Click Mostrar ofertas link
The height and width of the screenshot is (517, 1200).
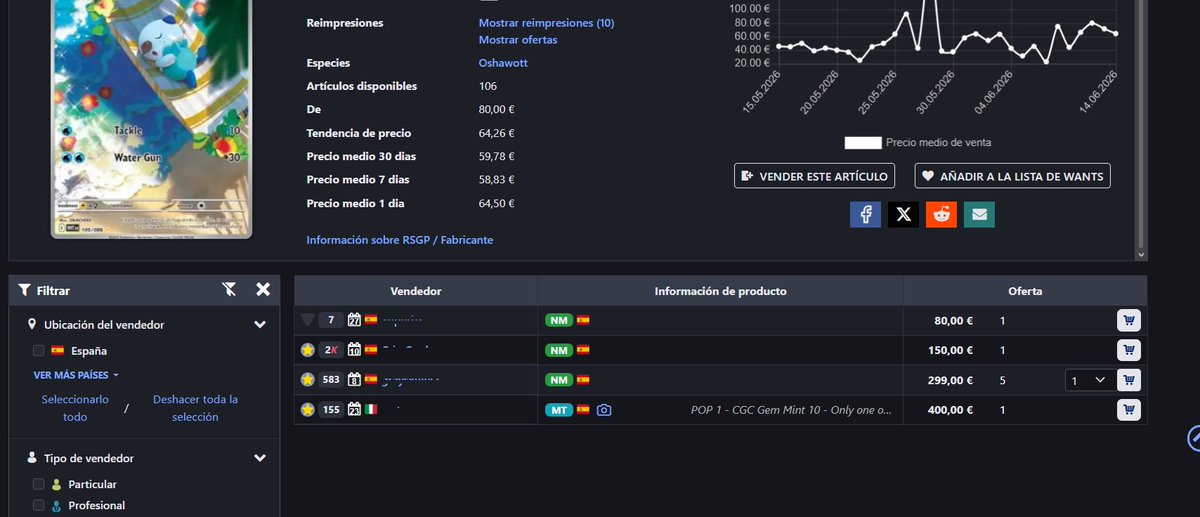[x=518, y=40]
